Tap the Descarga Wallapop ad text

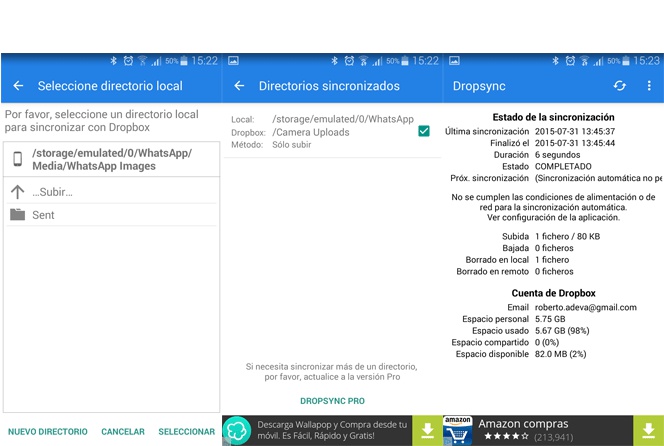click(332, 430)
